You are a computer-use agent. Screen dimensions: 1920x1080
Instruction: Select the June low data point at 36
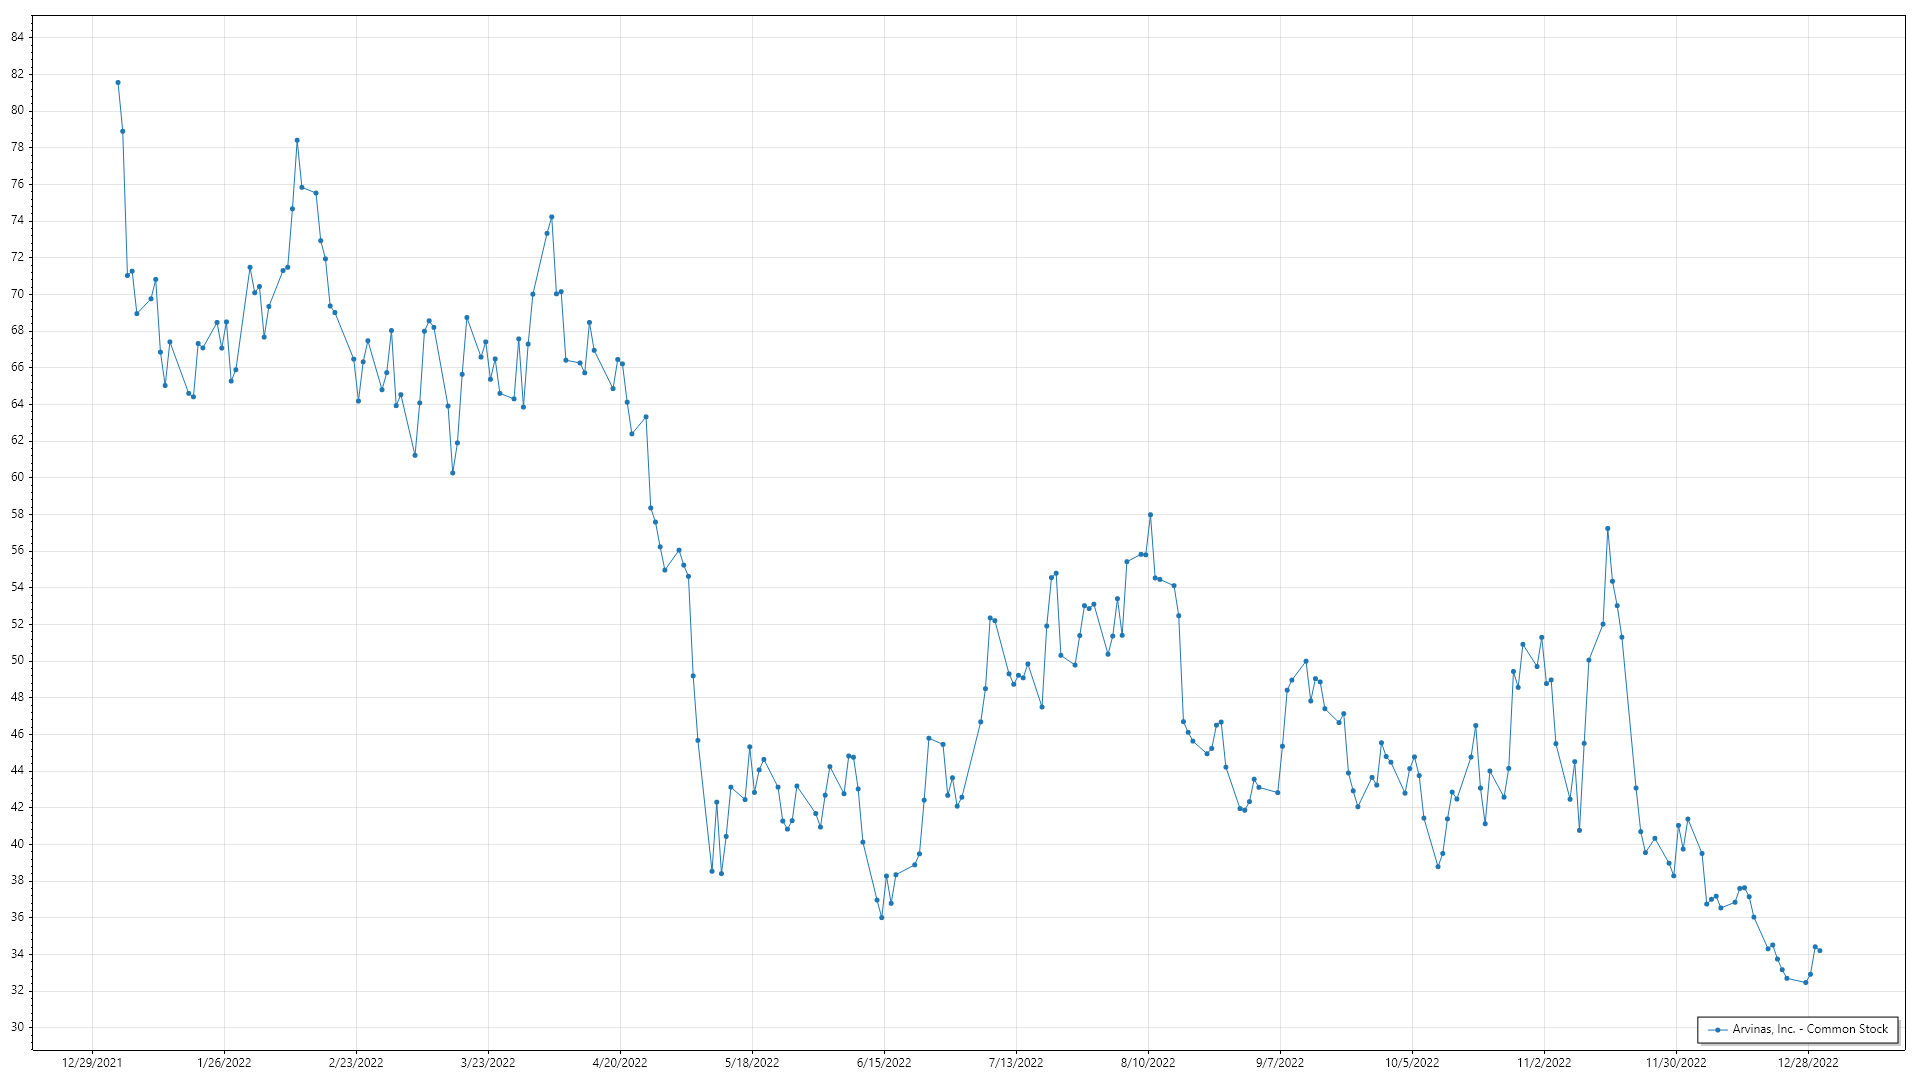click(x=882, y=918)
